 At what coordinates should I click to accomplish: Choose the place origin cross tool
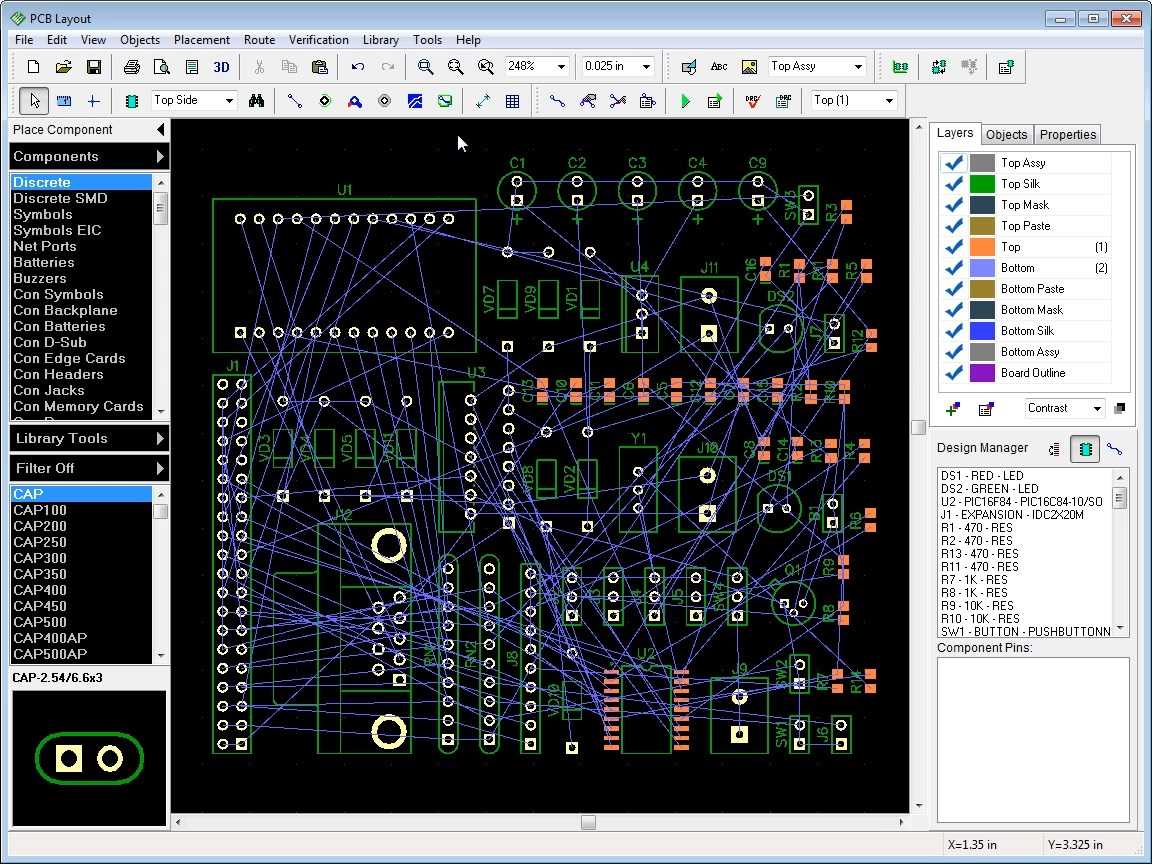click(93, 101)
